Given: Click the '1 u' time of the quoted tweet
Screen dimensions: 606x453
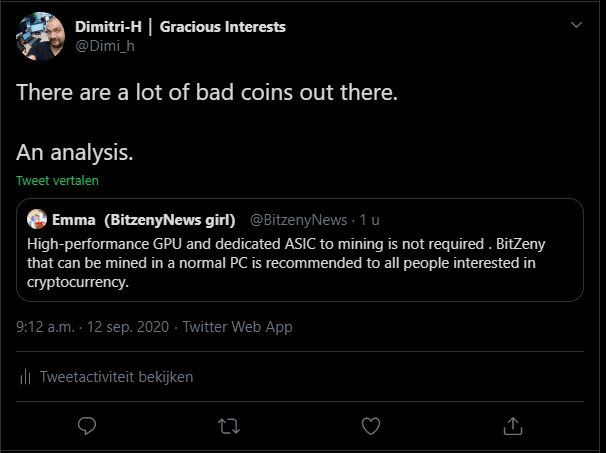Looking at the screenshot, I should pos(370,219).
